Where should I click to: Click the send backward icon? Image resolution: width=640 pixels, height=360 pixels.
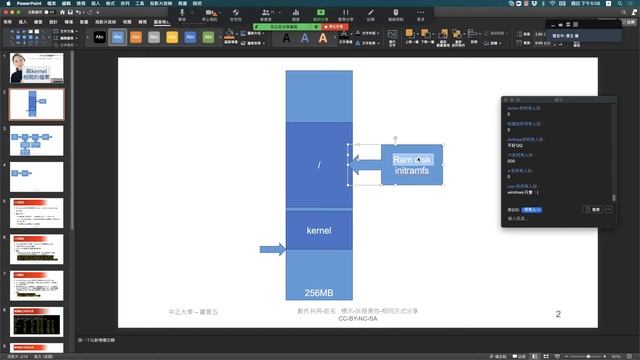(425, 34)
